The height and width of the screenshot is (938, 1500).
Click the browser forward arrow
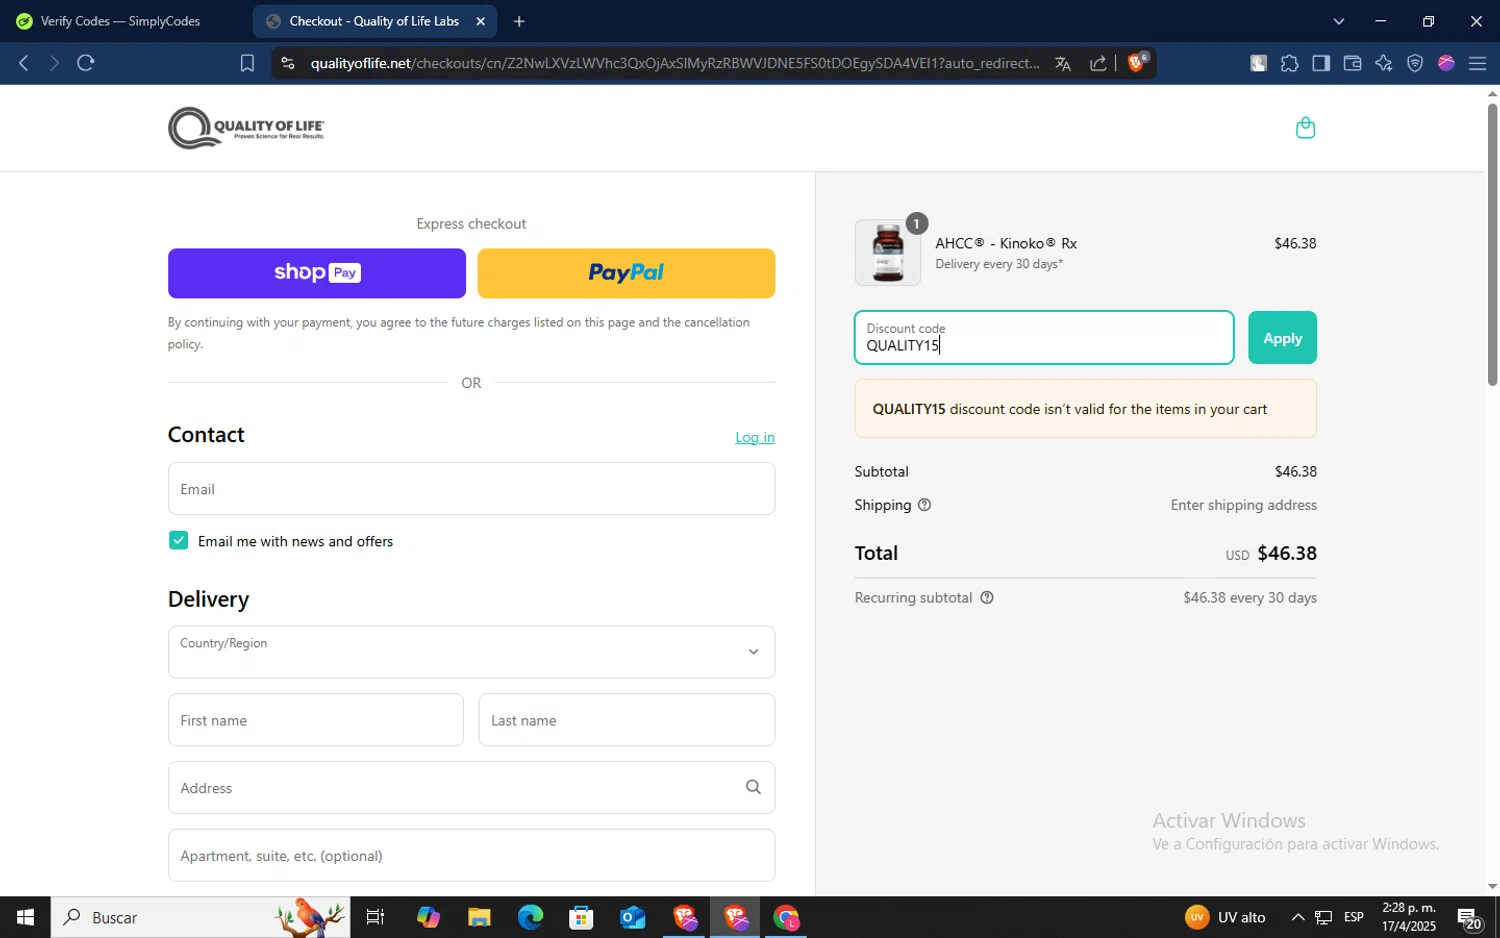54,63
